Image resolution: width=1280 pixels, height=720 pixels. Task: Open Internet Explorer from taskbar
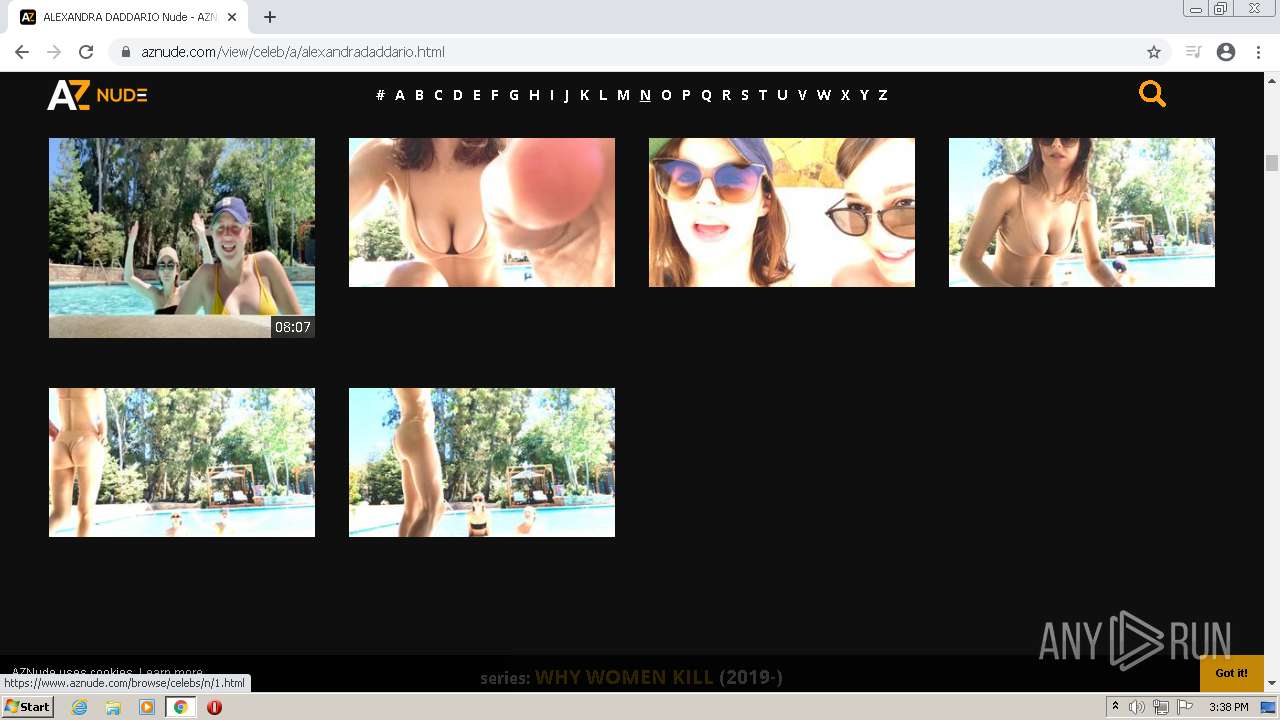[x=79, y=707]
